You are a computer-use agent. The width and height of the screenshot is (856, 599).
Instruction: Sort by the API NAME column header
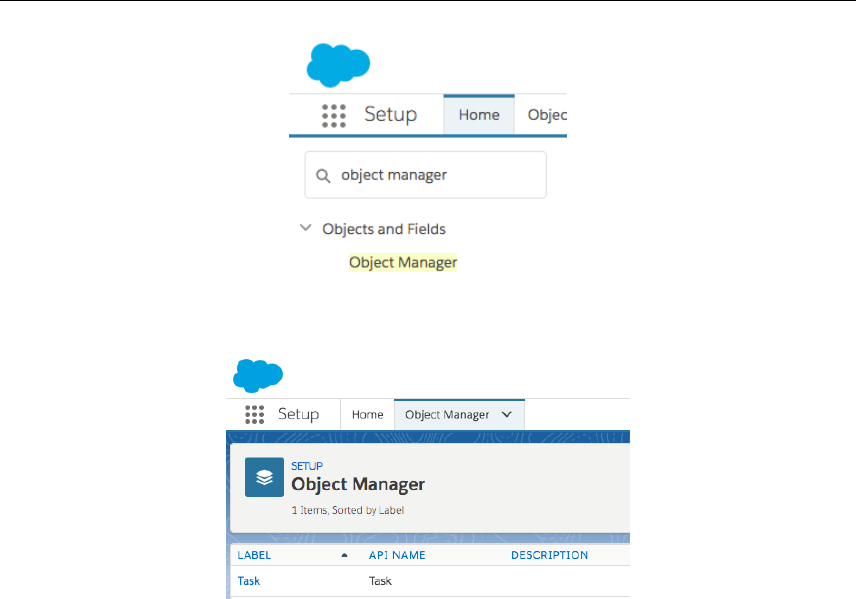[x=397, y=555]
